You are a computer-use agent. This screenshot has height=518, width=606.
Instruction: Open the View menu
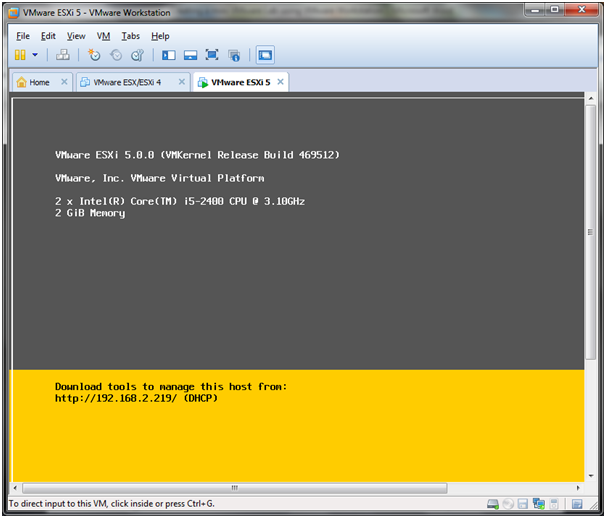76,36
